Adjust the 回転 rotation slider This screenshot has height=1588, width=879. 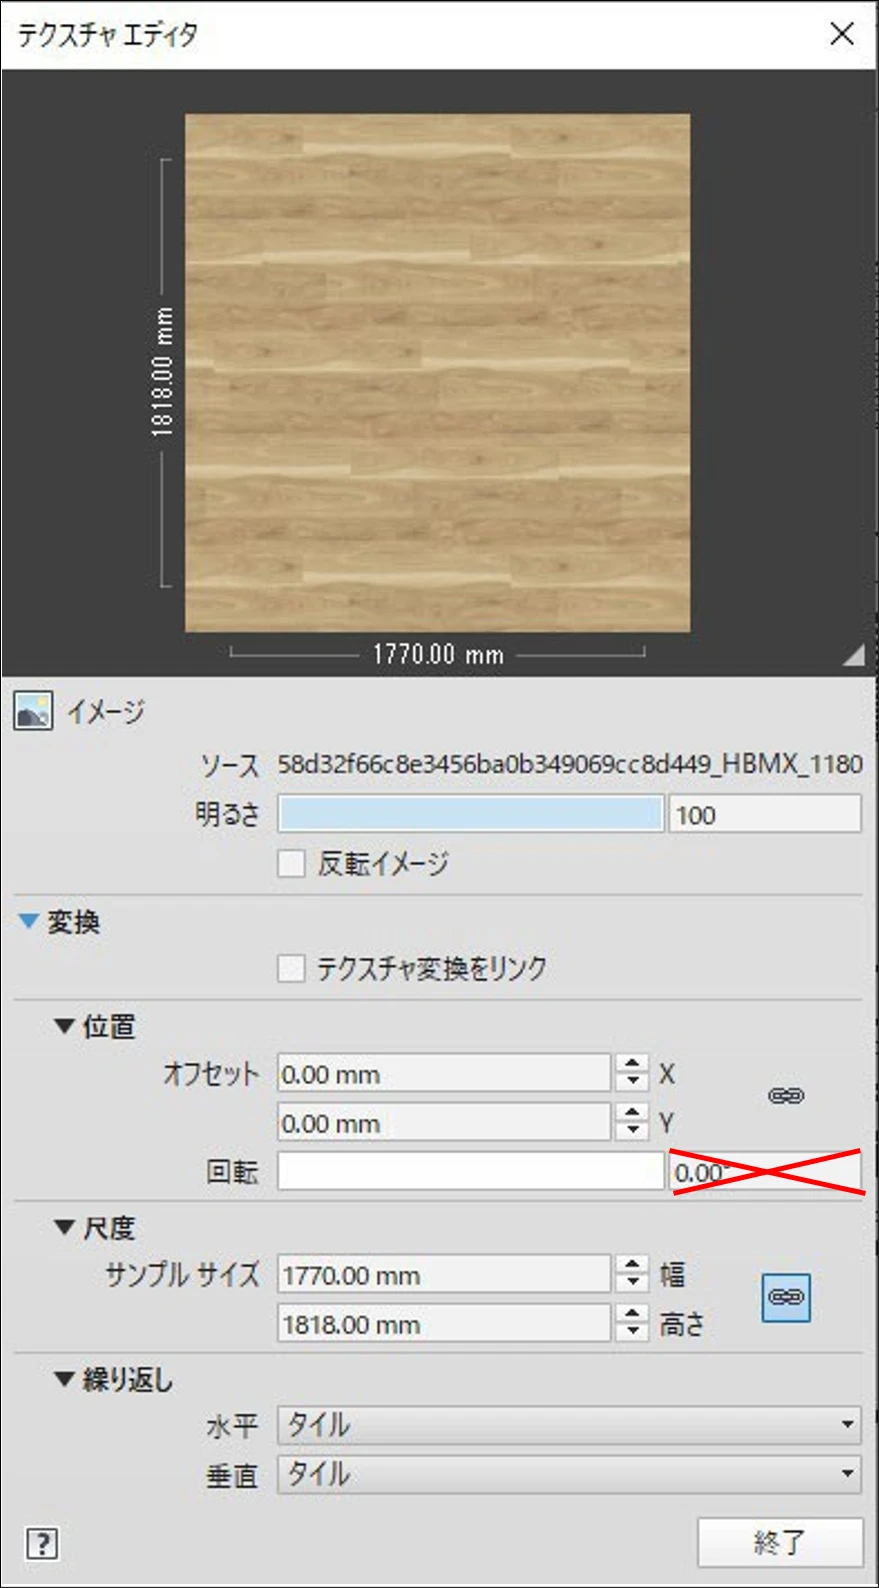click(x=471, y=1171)
